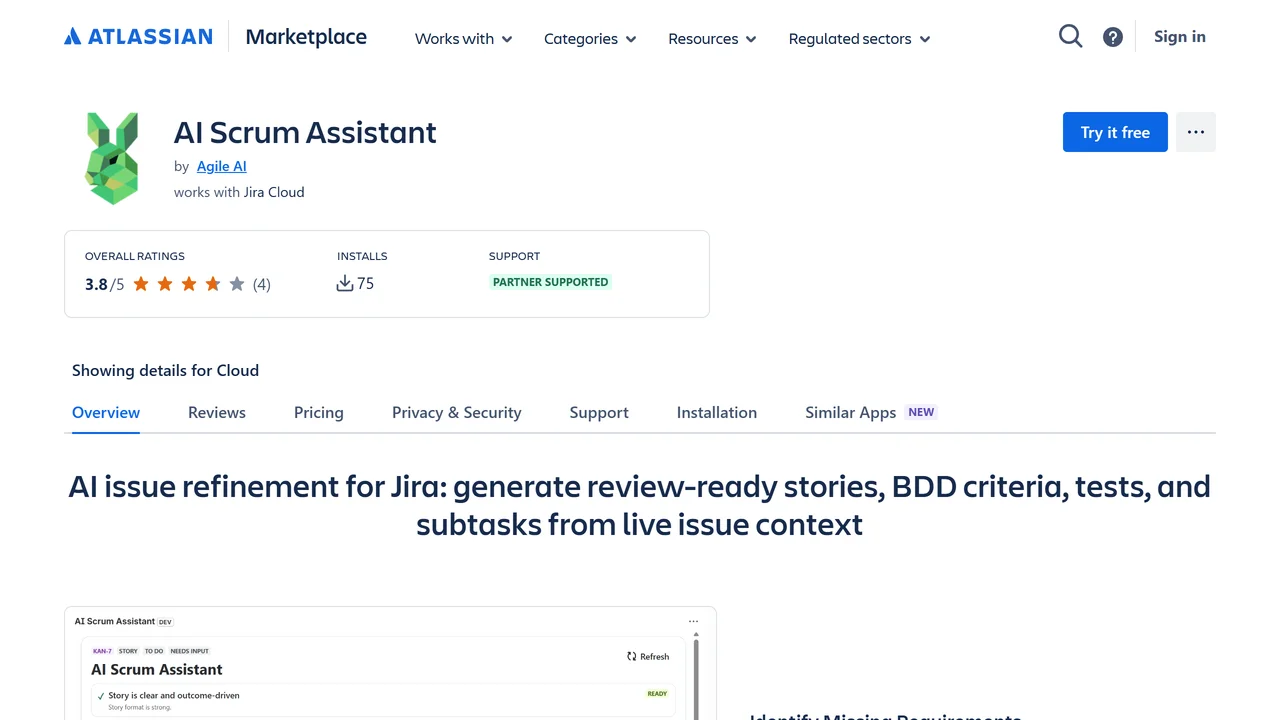The width and height of the screenshot is (1280, 720).
Task: Click the Sign in link
Action: click(1180, 37)
